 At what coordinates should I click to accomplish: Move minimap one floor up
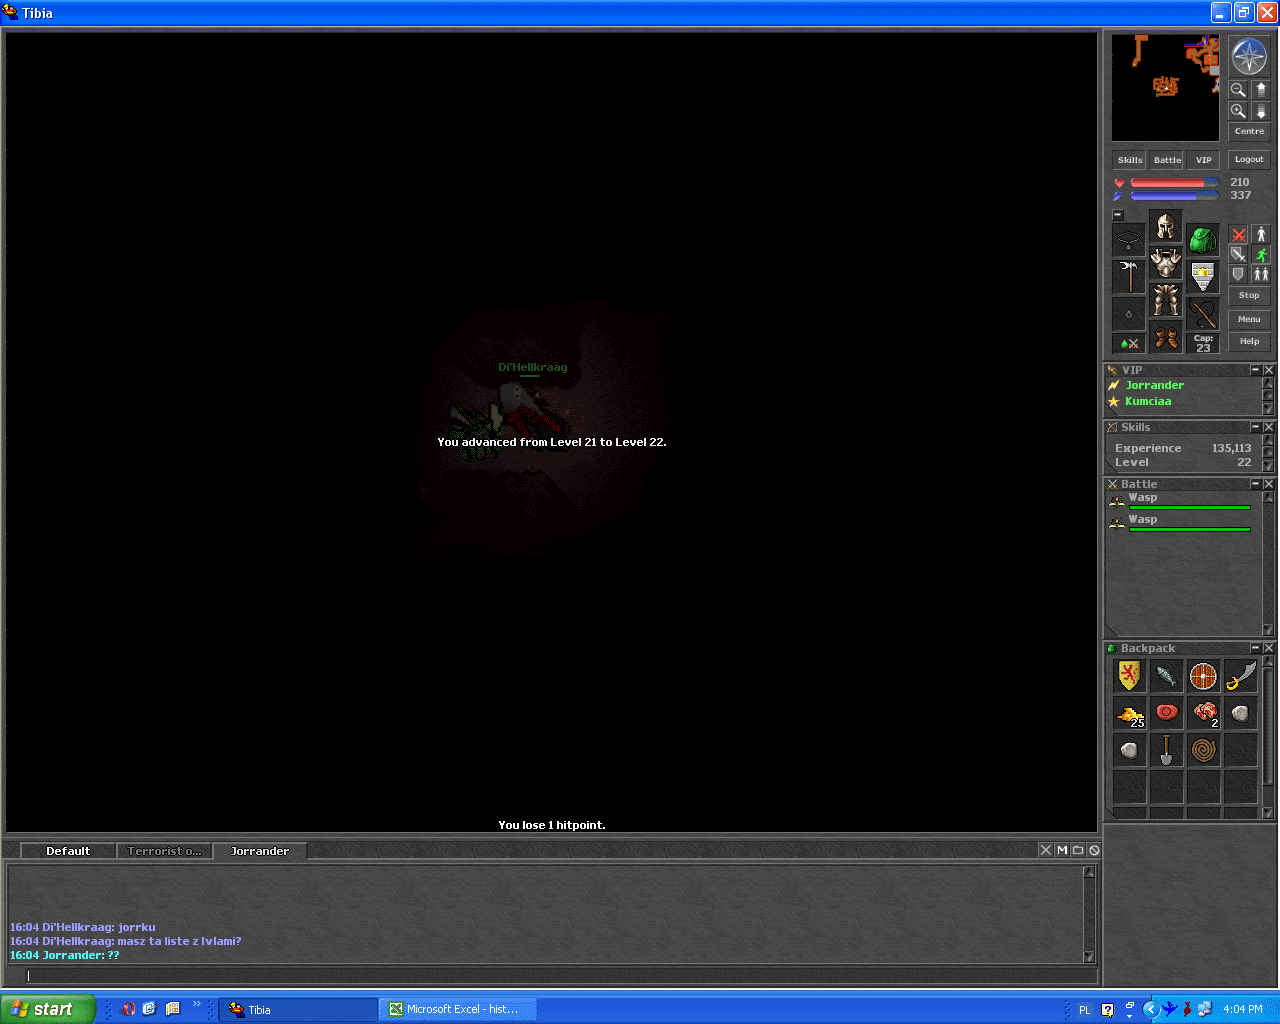coord(1260,89)
